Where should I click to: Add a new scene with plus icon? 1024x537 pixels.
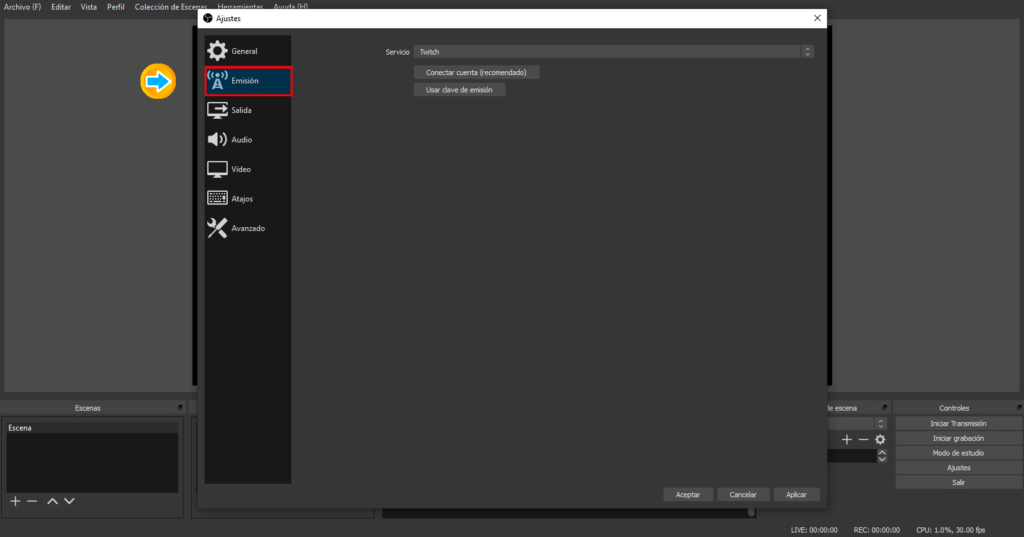[x=15, y=500]
